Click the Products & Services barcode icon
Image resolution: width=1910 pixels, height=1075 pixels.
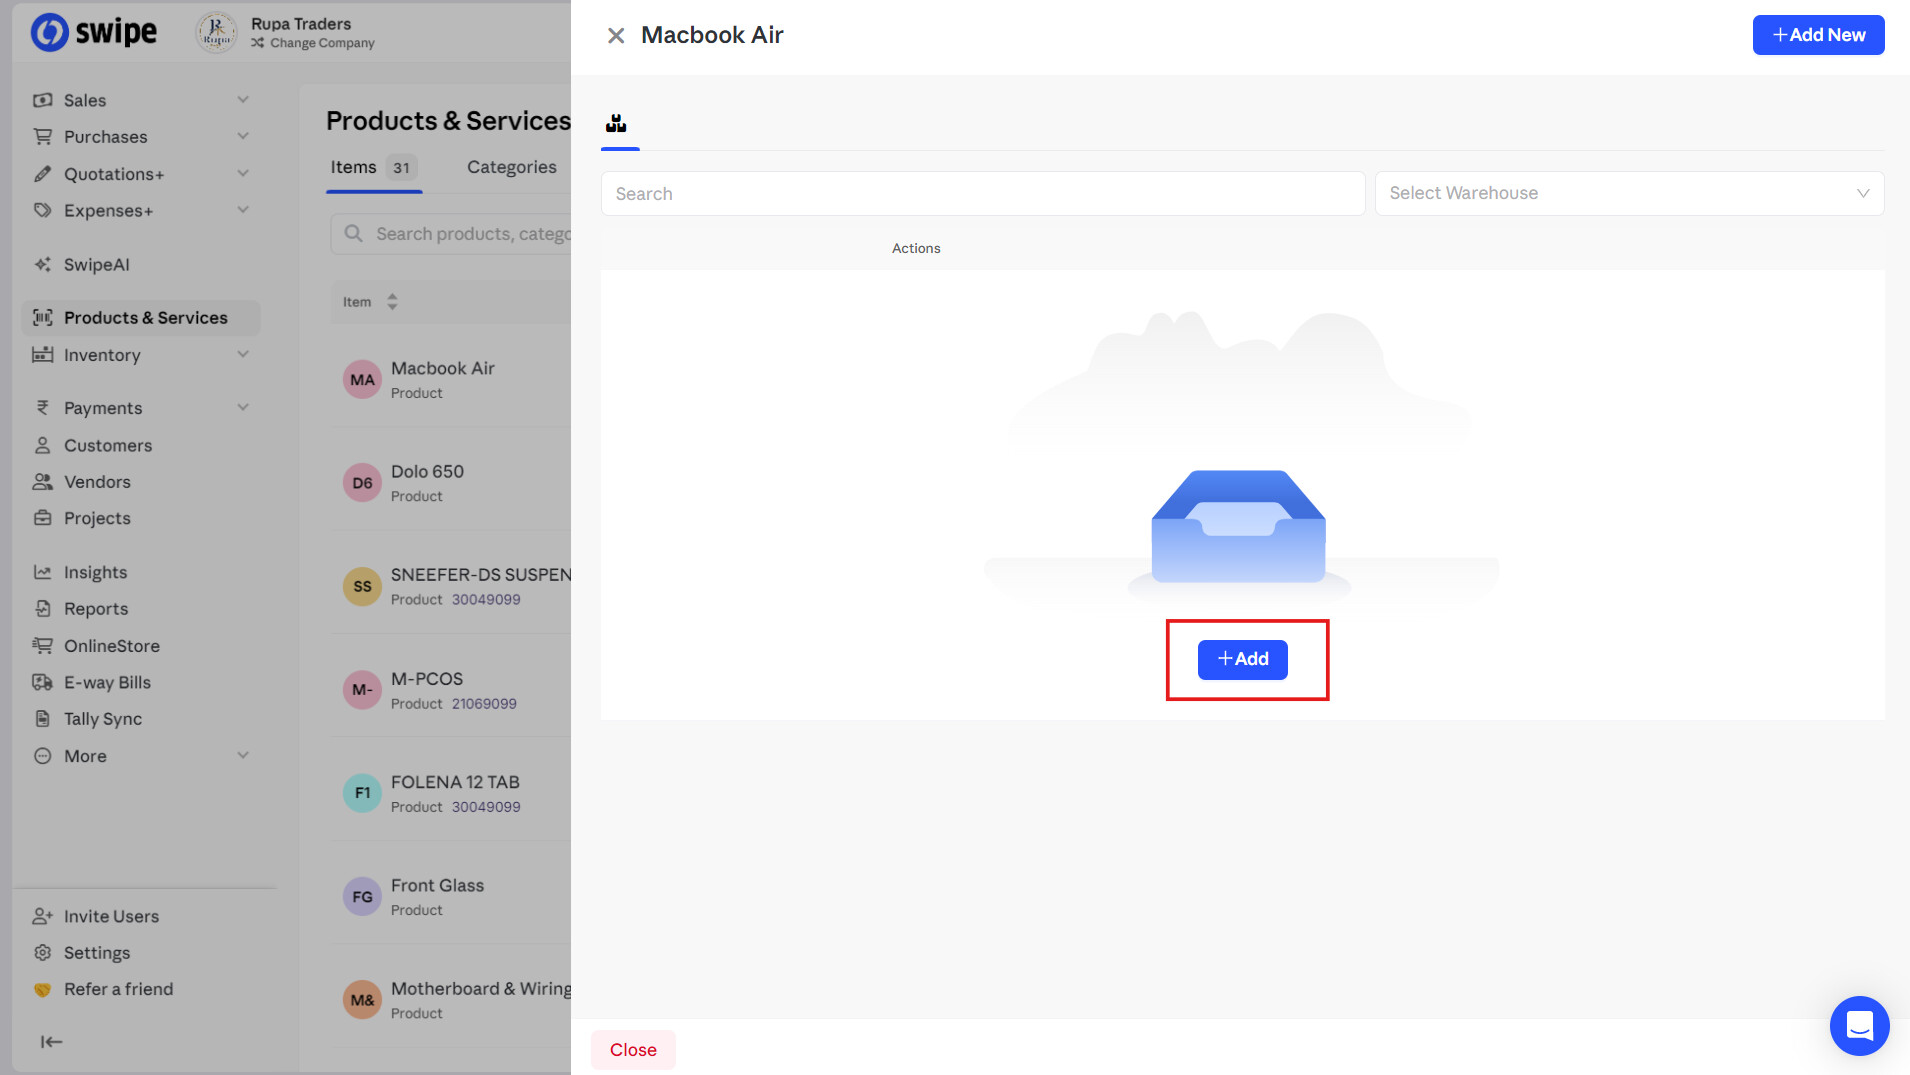pos(42,317)
